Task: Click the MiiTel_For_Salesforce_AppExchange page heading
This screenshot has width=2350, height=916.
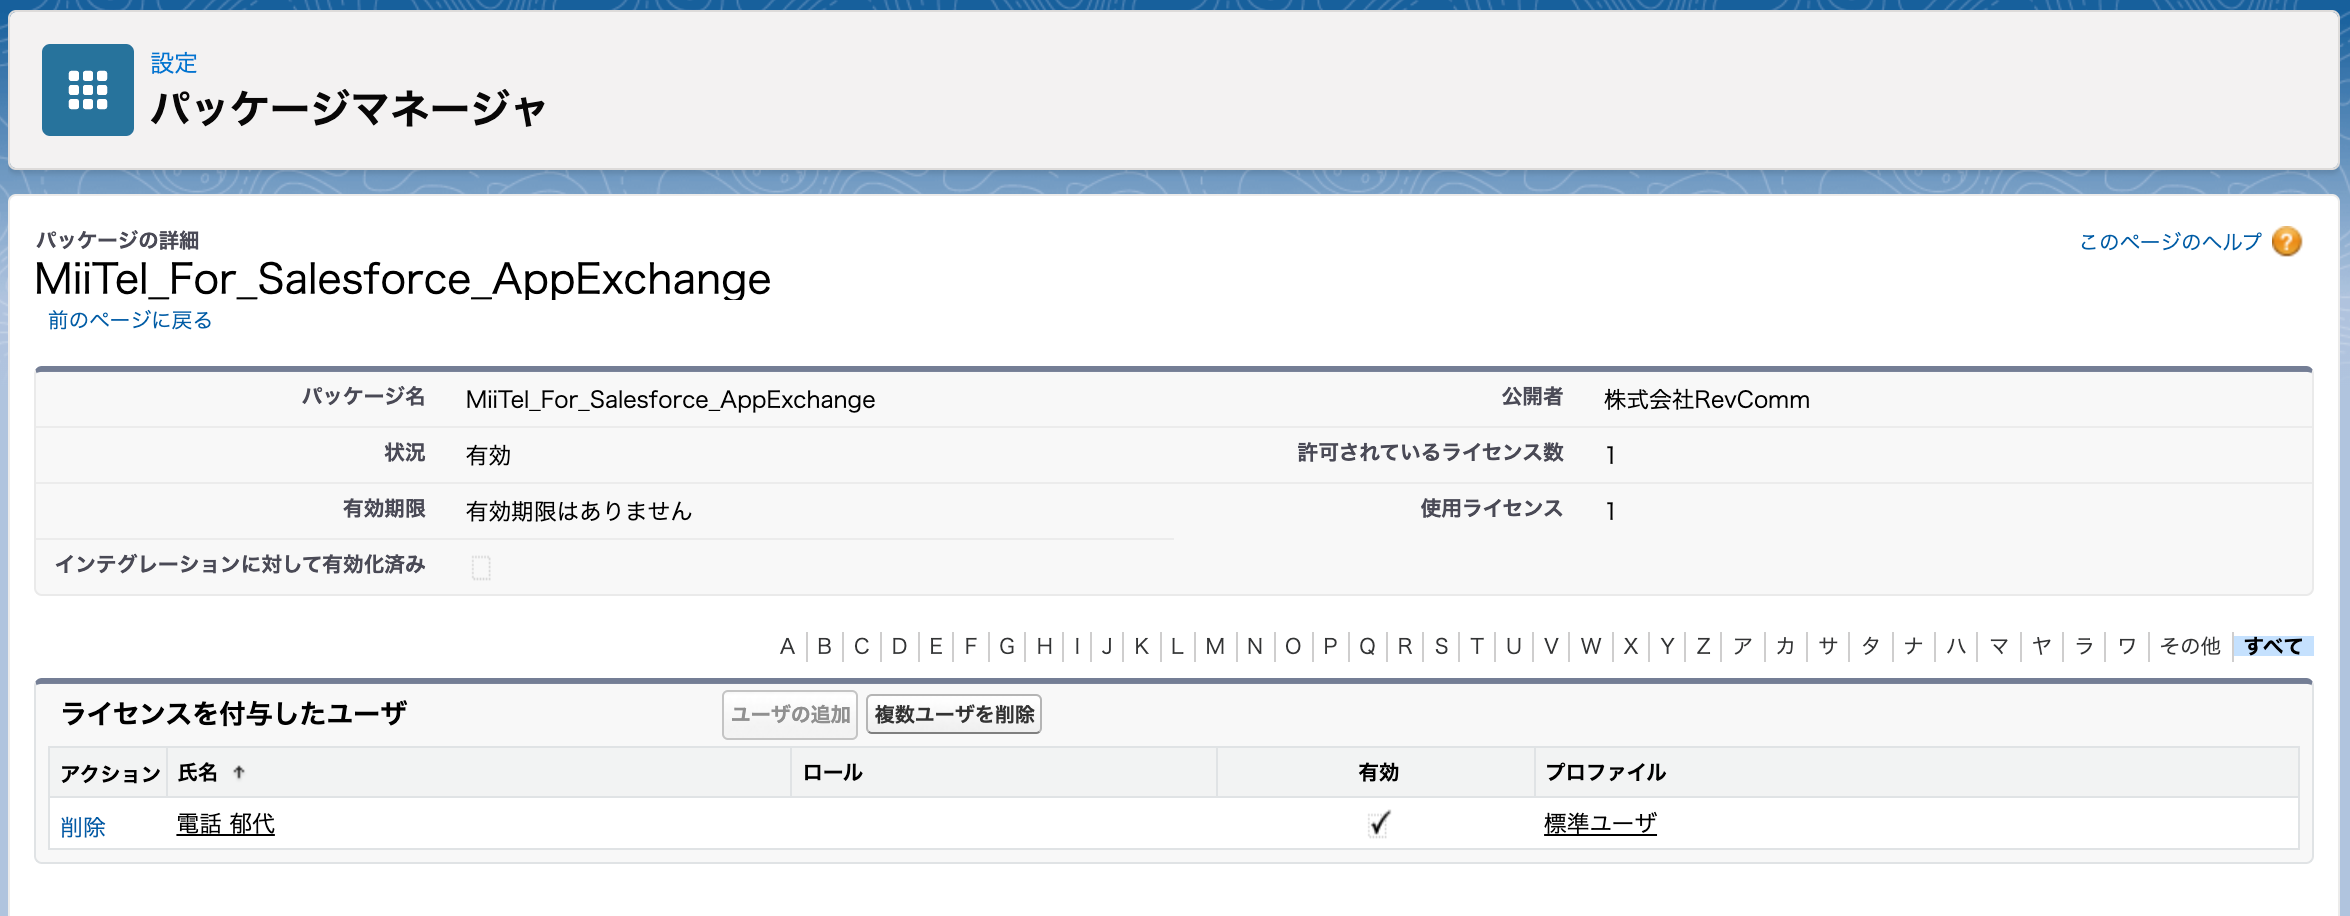Action: click(x=403, y=279)
